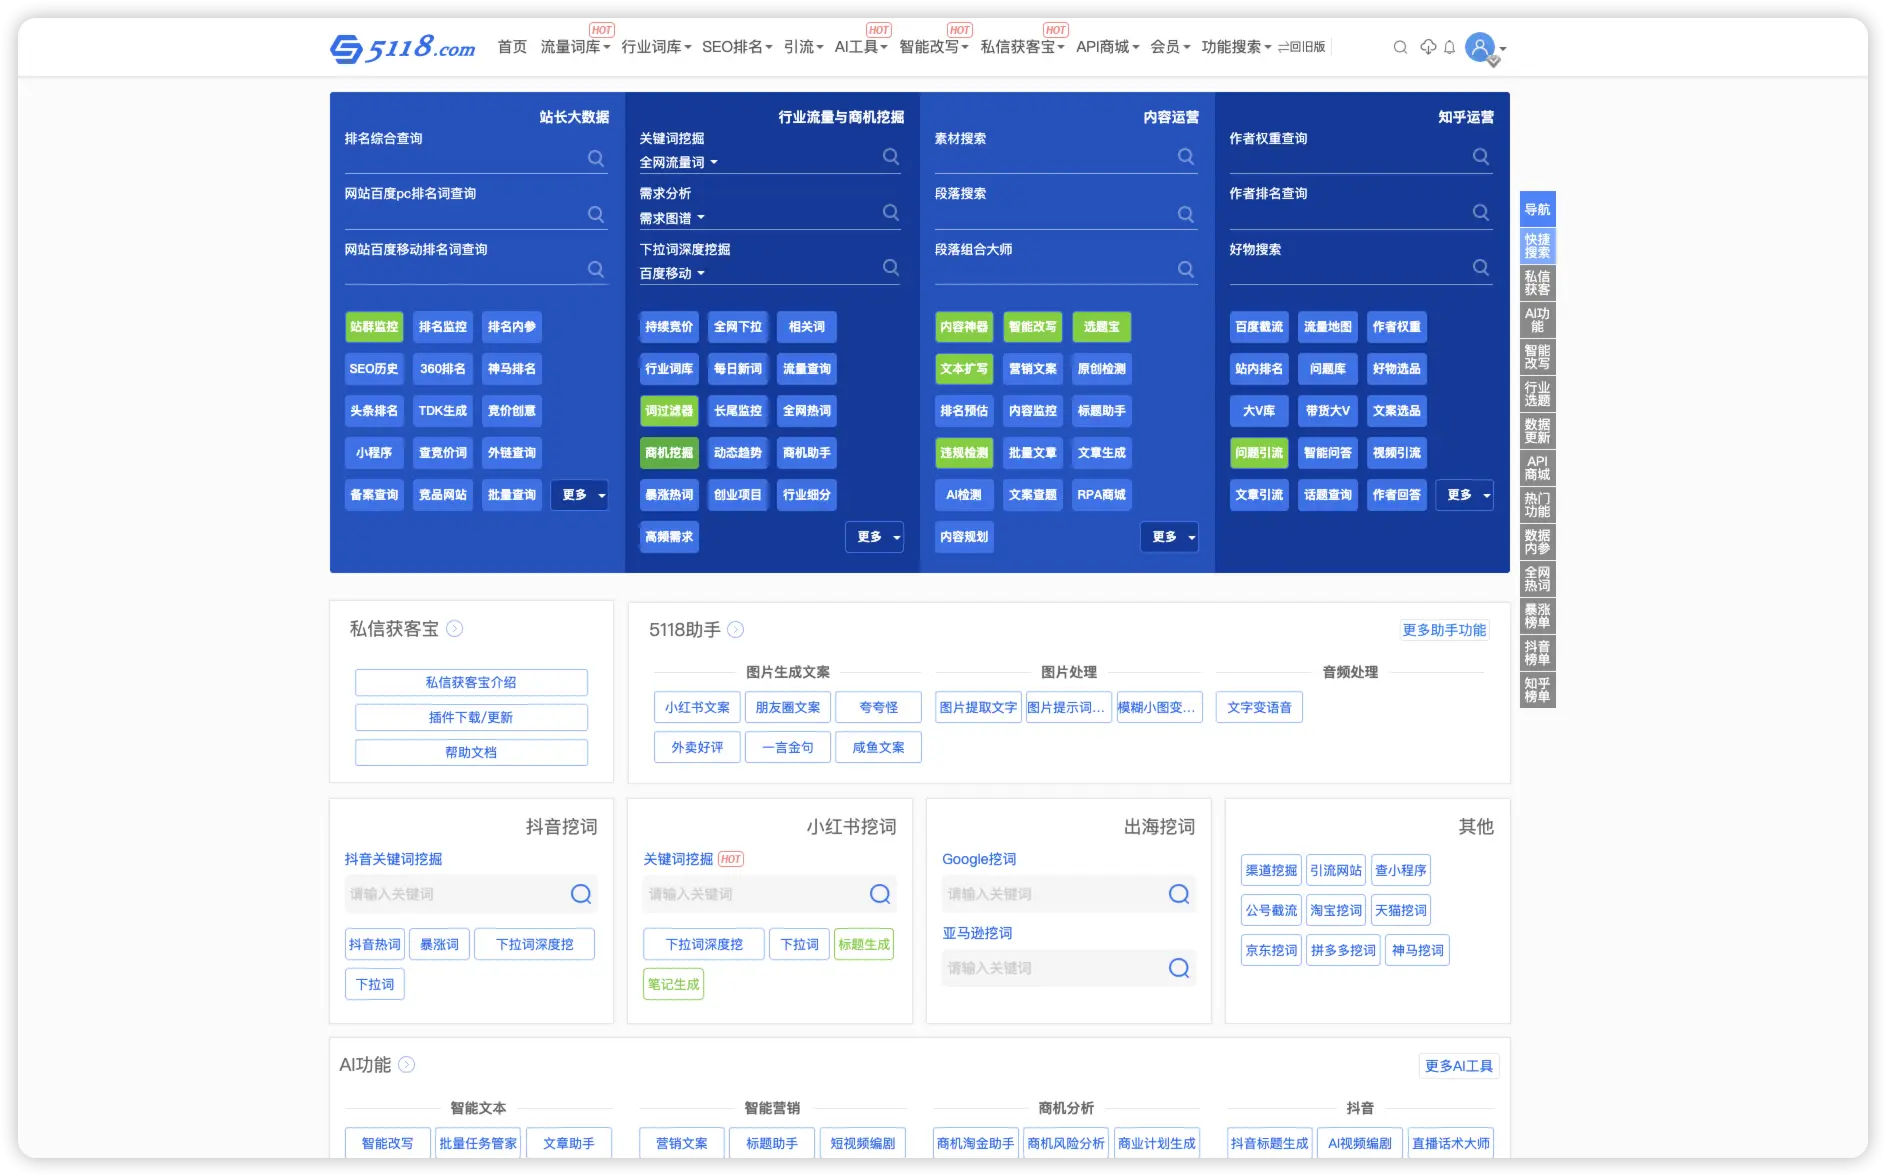1886x1176 pixels.
Task: Open the cloud download icon in header
Action: (x=1428, y=47)
